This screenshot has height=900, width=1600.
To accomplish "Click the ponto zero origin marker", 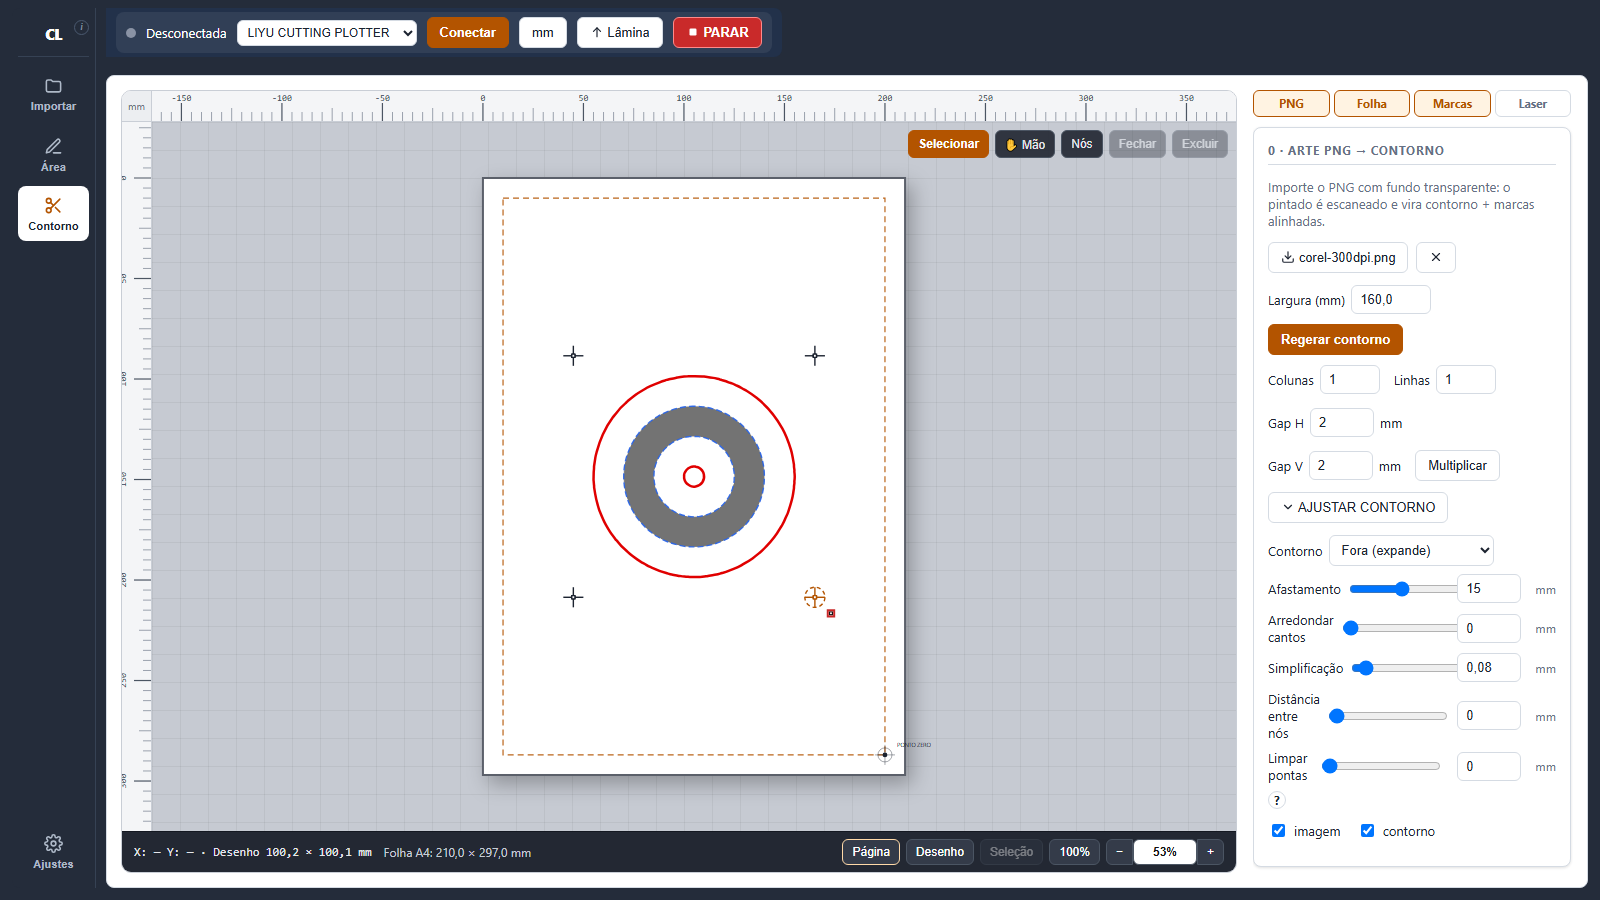I will pyautogui.click(x=885, y=755).
